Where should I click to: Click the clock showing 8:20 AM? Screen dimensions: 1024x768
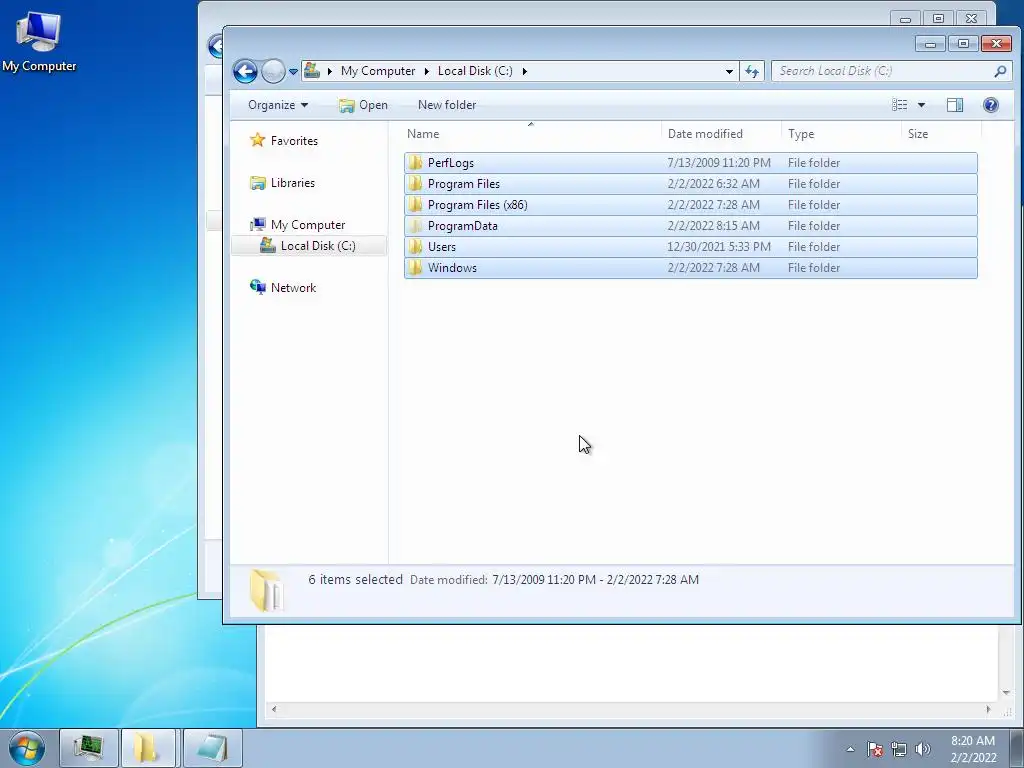(973, 749)
